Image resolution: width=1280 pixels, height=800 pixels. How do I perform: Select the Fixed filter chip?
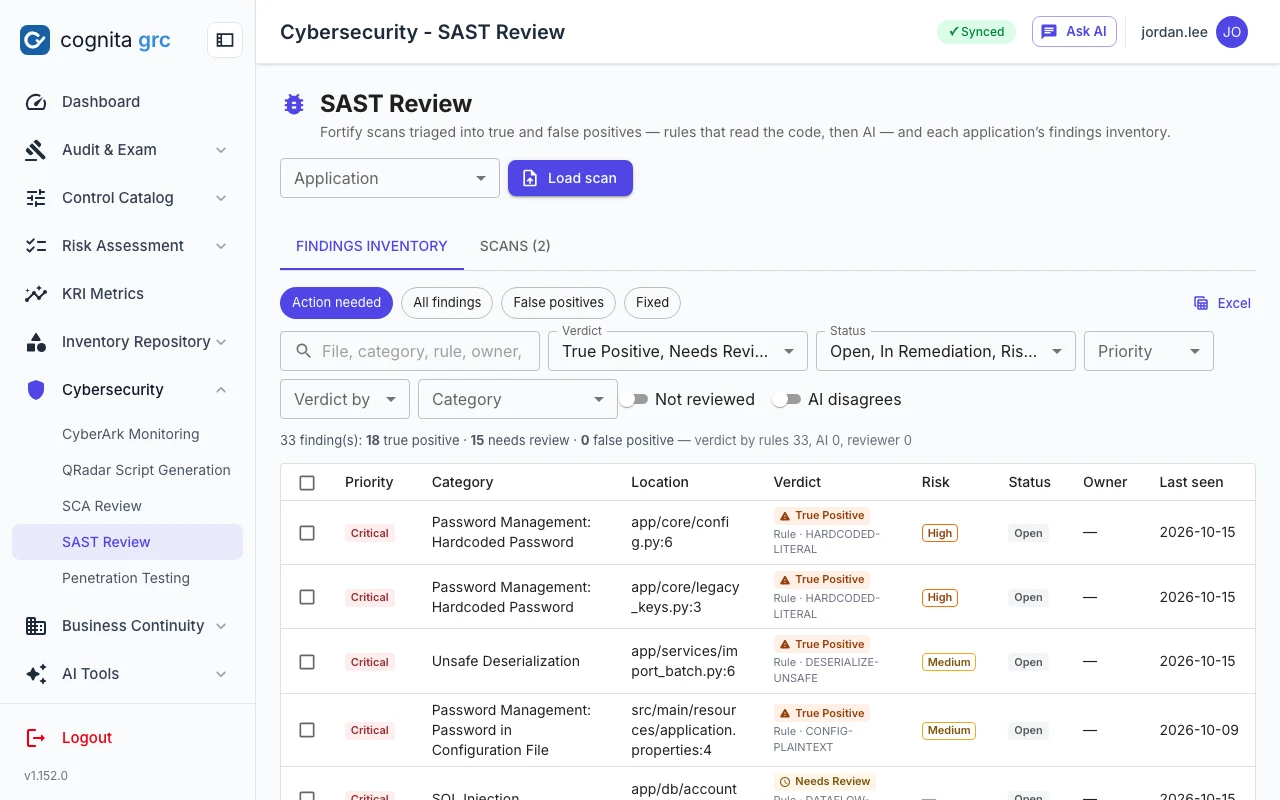pyautogui.click(x=652, y=303)
